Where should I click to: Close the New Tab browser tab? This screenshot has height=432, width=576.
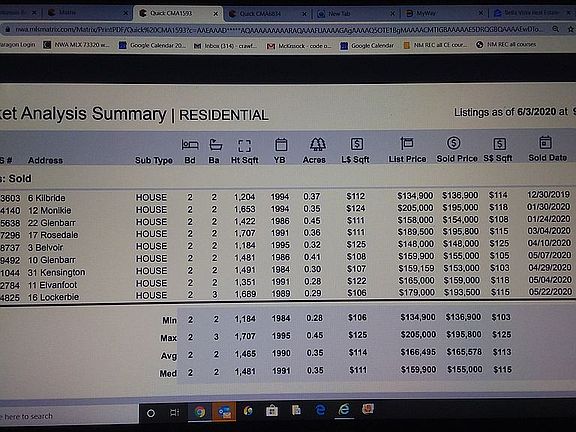pos(392,14)
